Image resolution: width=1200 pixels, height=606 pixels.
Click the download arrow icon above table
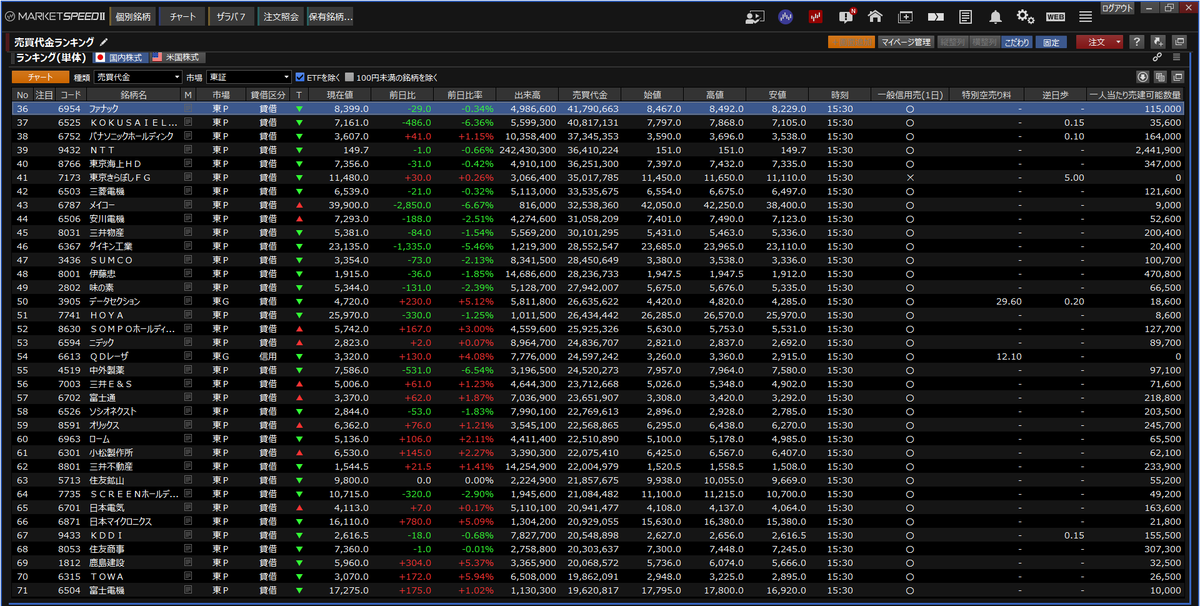click(1143, 77)
